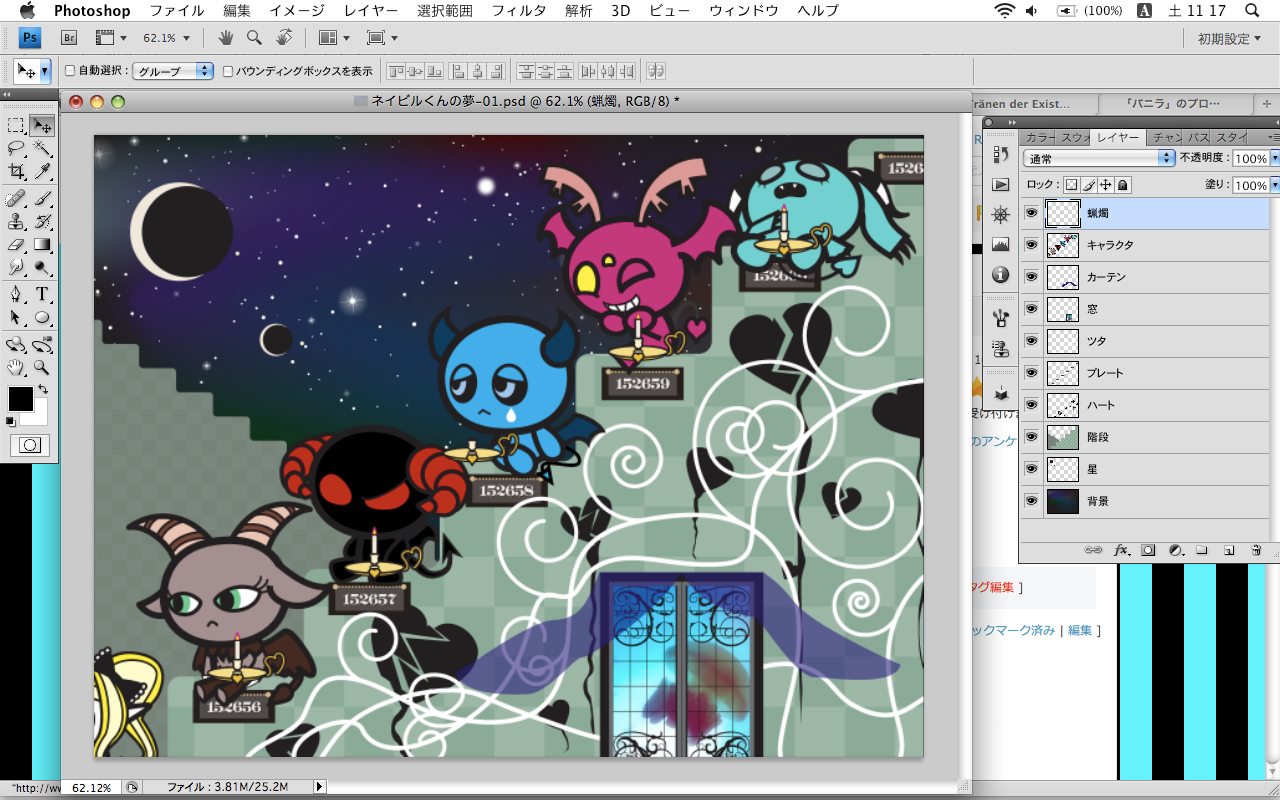The image size is (1280, 800).
Task: Launch Adobe Bridge
Action: tap(69, 38)
